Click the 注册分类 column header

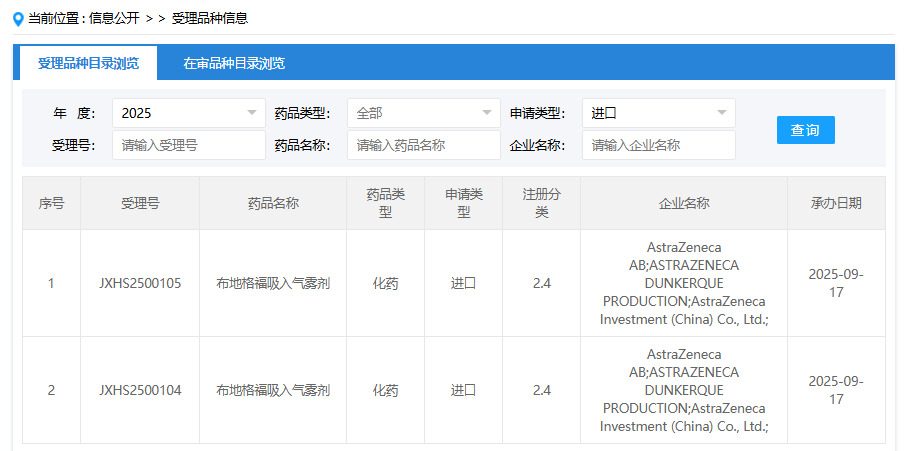point(541,203)
